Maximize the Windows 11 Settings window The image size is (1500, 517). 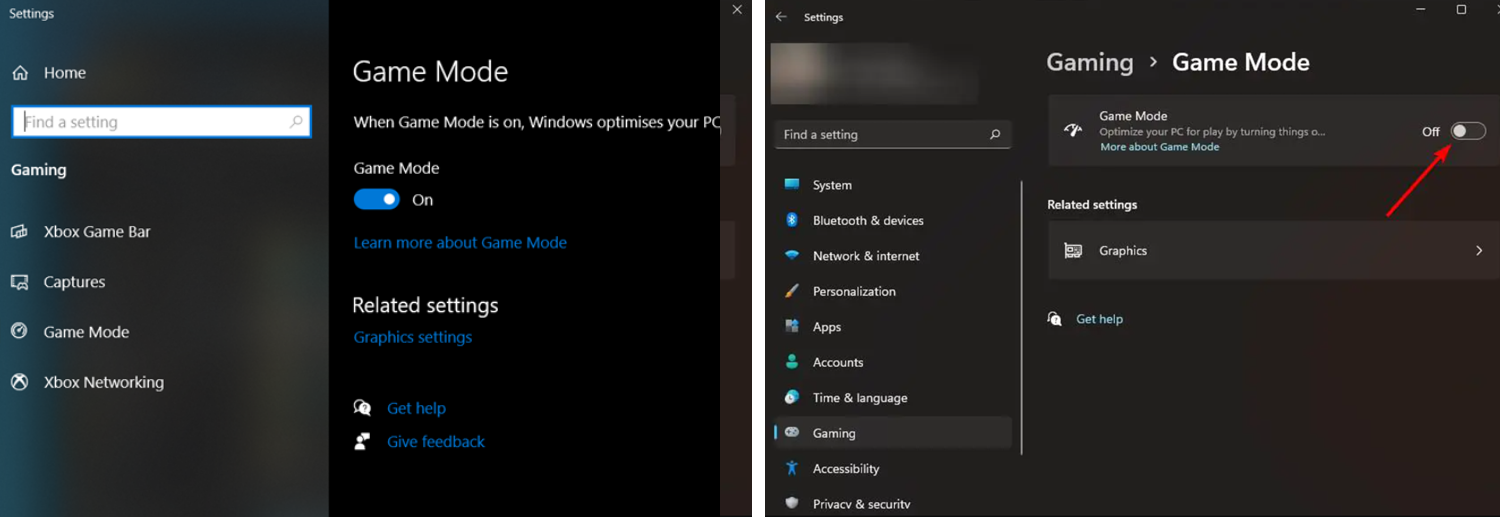click(x=1461, y=9)
